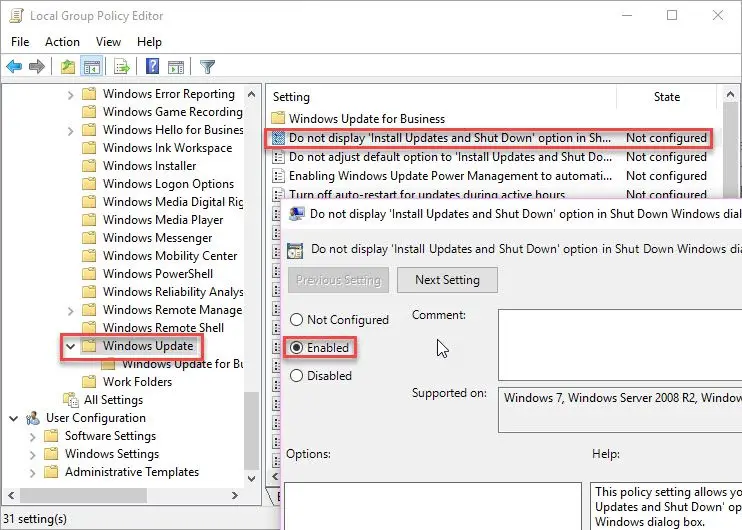Select the Enabled radio button
Screen dimensions: 742x530
coord(296,348)
